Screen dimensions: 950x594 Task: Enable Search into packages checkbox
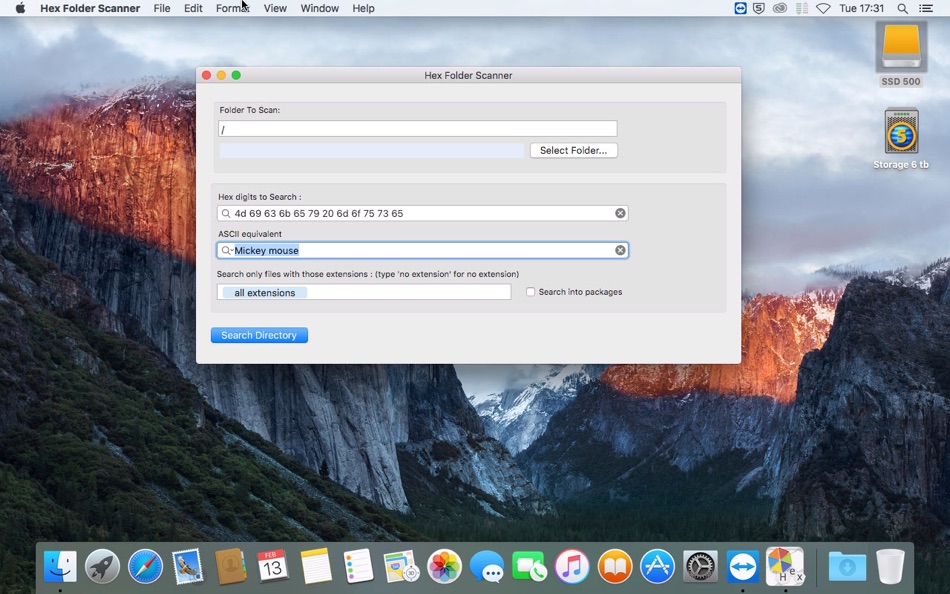point(530,292)
